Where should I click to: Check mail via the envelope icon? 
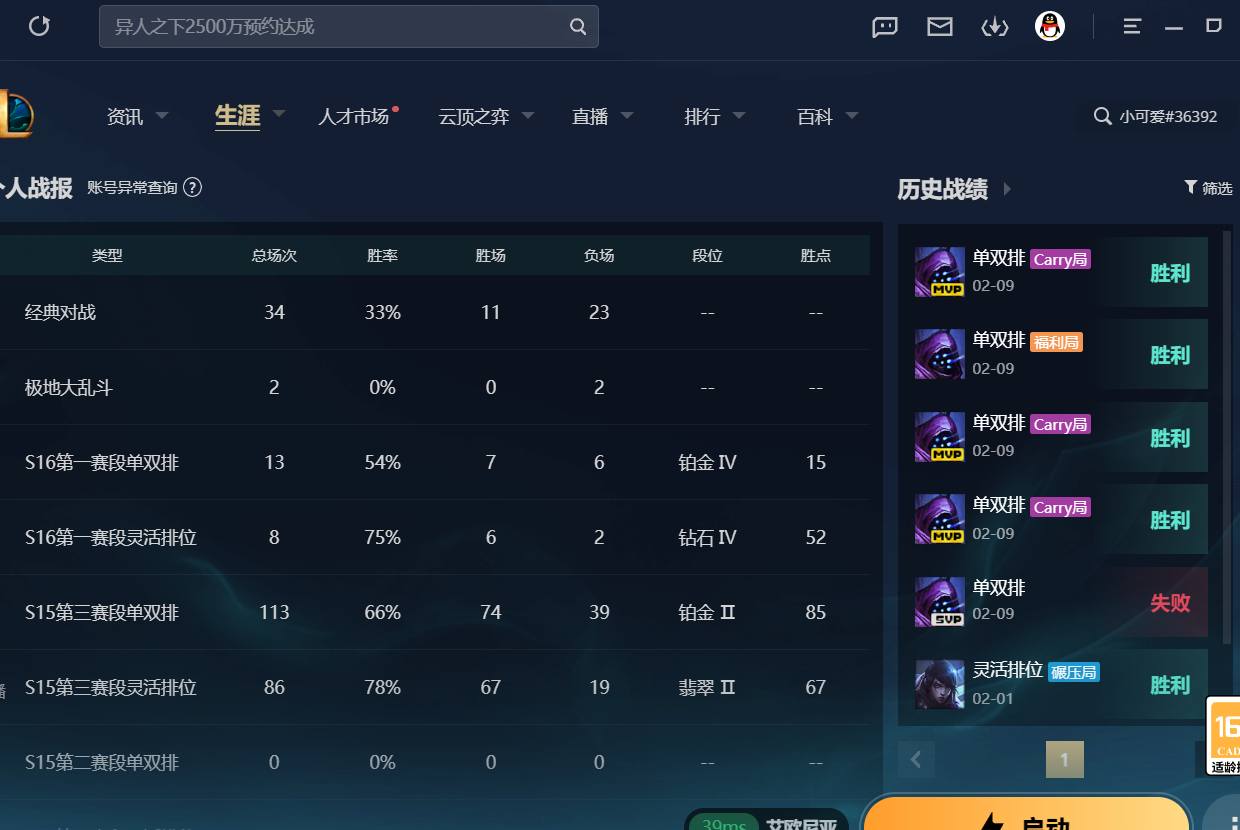click(x=939, y=27)
